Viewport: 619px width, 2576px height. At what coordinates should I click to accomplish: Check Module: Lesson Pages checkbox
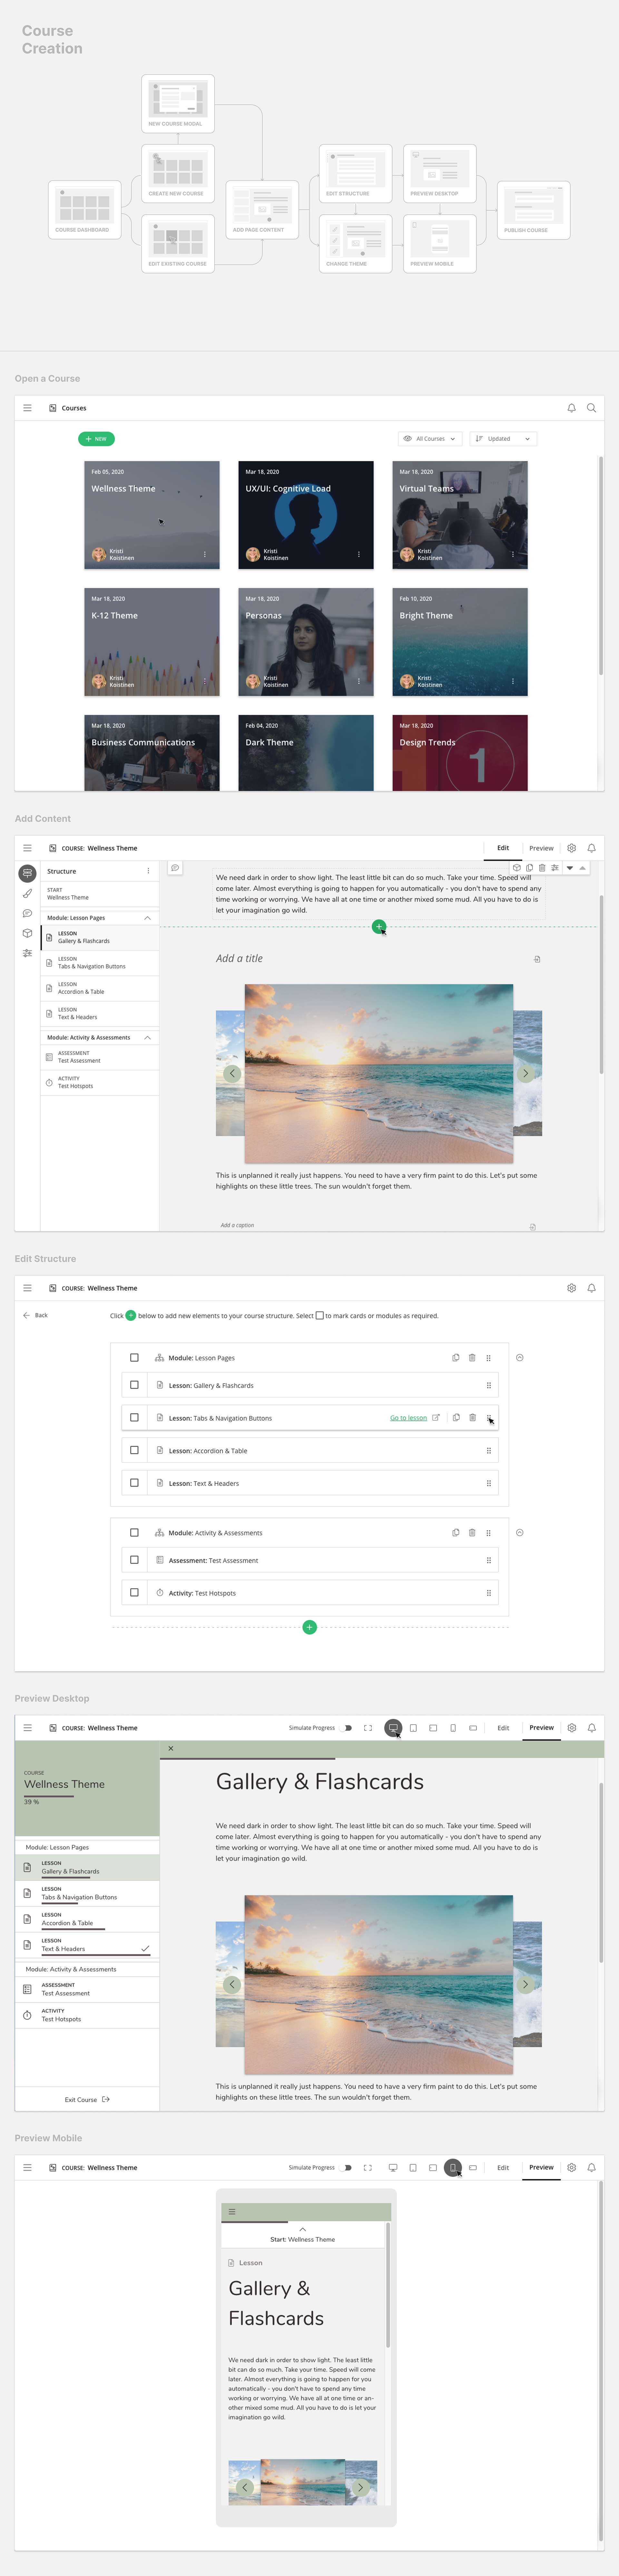click(x=134, y=1358)
